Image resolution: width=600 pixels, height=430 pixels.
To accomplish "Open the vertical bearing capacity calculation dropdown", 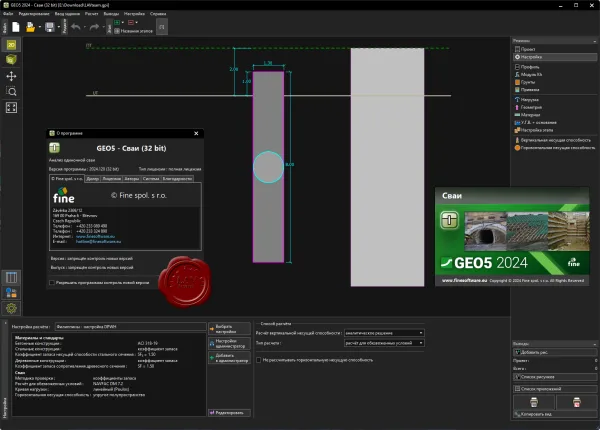I will coord(384,333).
